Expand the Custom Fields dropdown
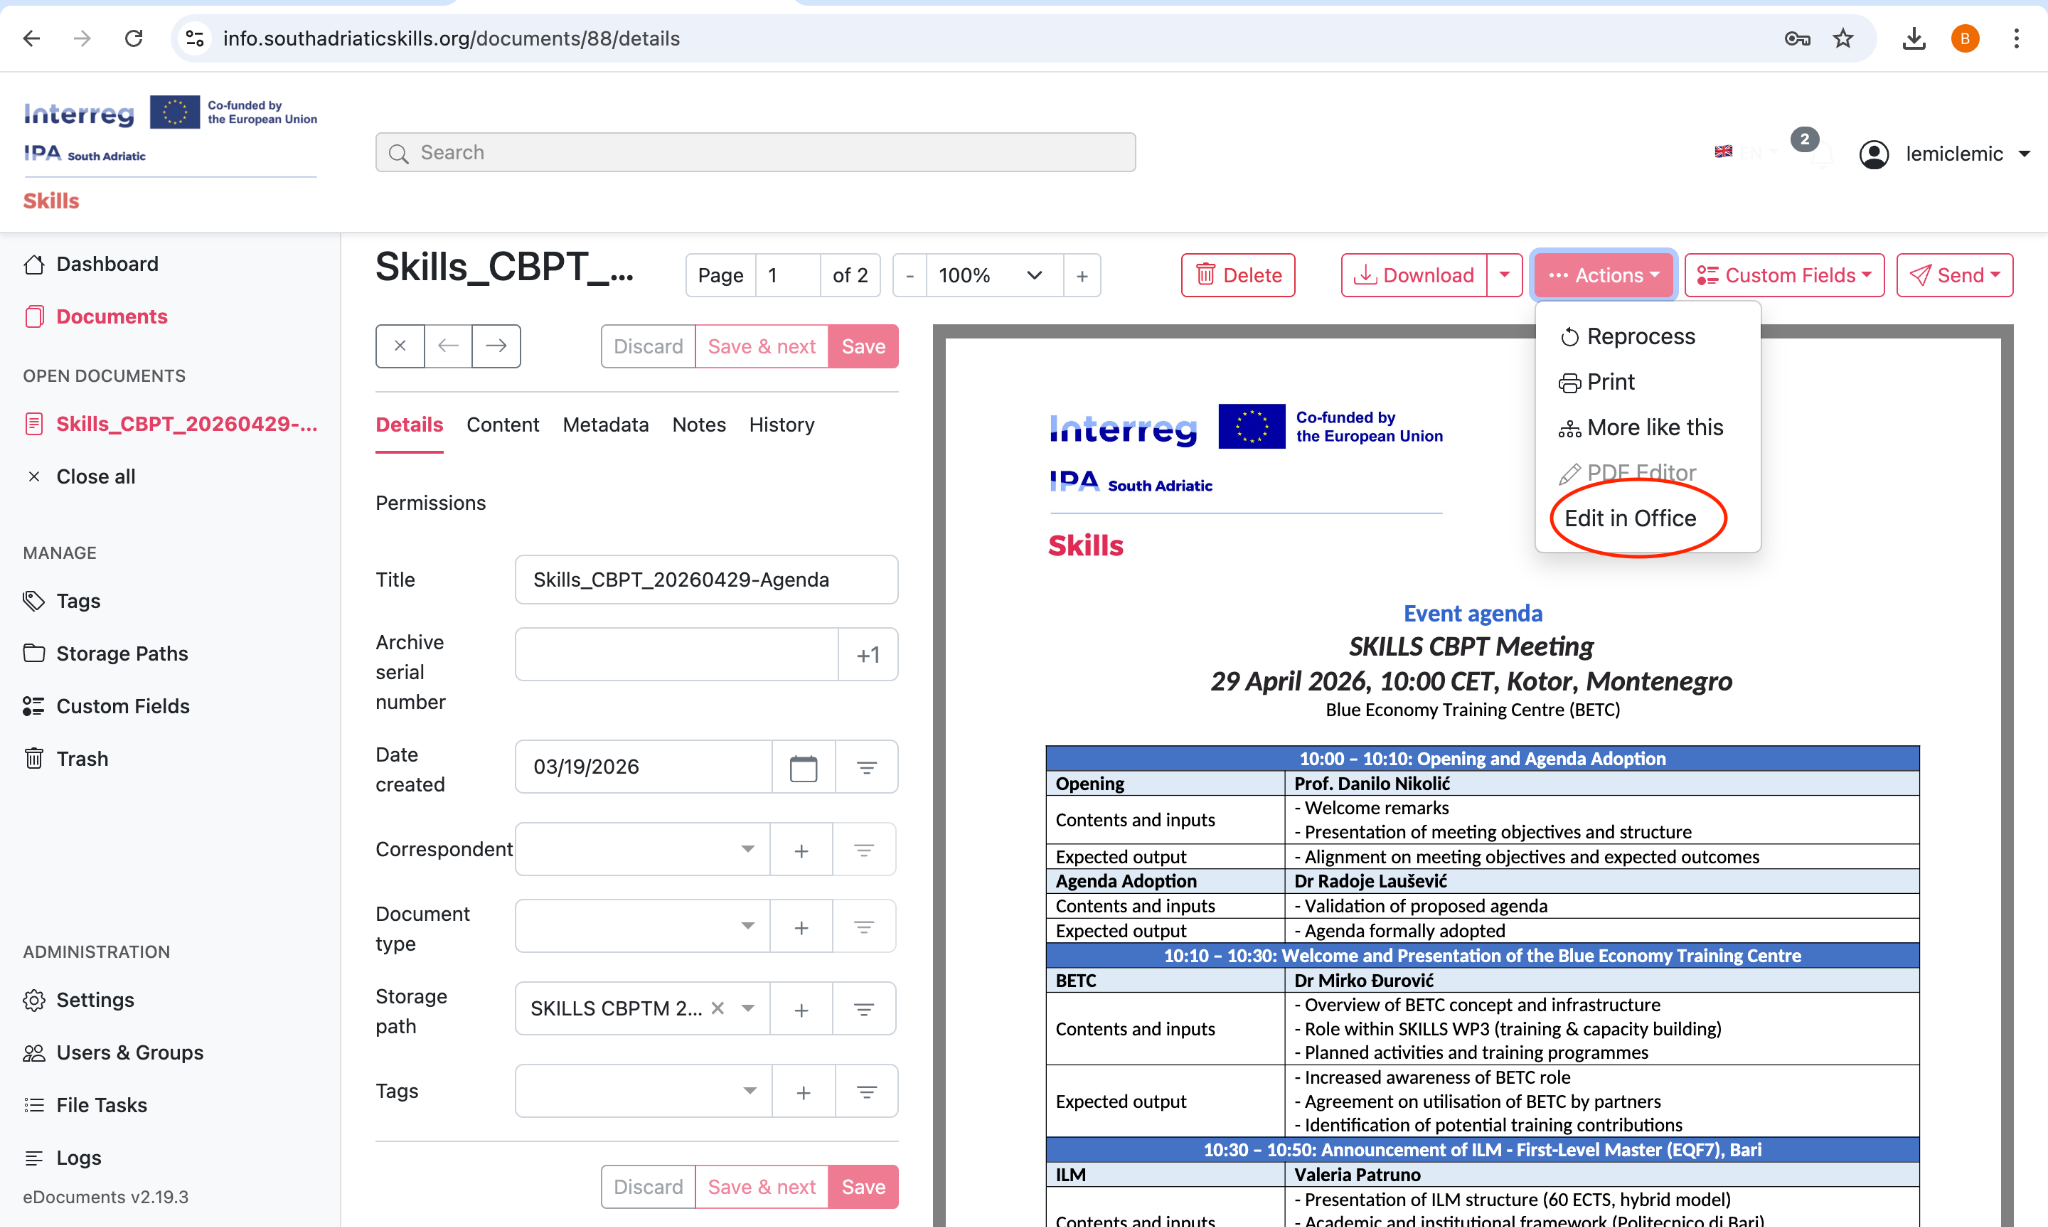Screen dimensions: 2048x1227 pyautogui.click(x=1784, y=275)
